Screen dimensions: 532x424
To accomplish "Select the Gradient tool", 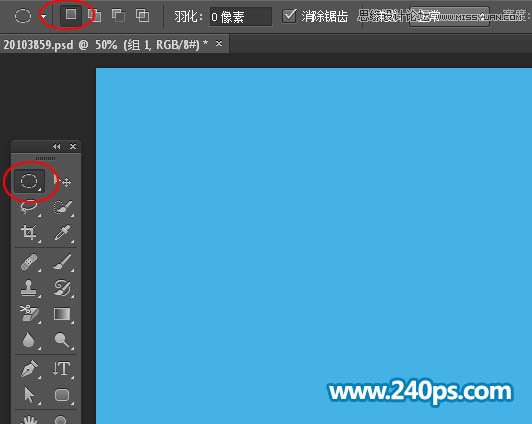I will (x=63, y=314).
